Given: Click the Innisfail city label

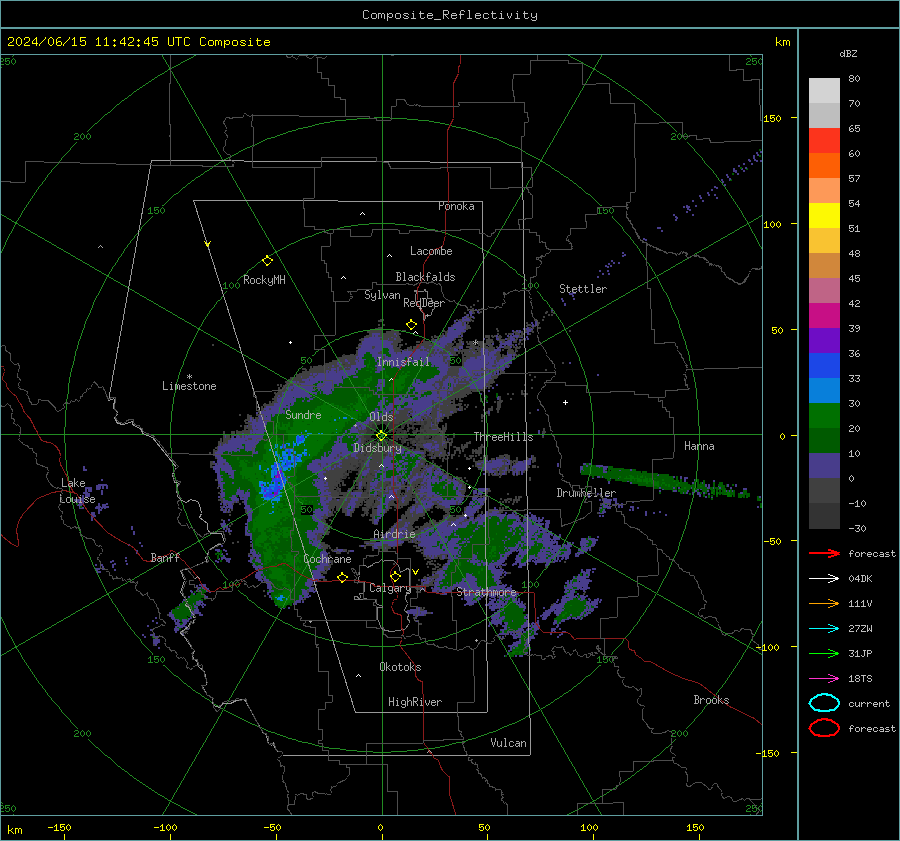Looking at the screenshot, I should point(403,362).
